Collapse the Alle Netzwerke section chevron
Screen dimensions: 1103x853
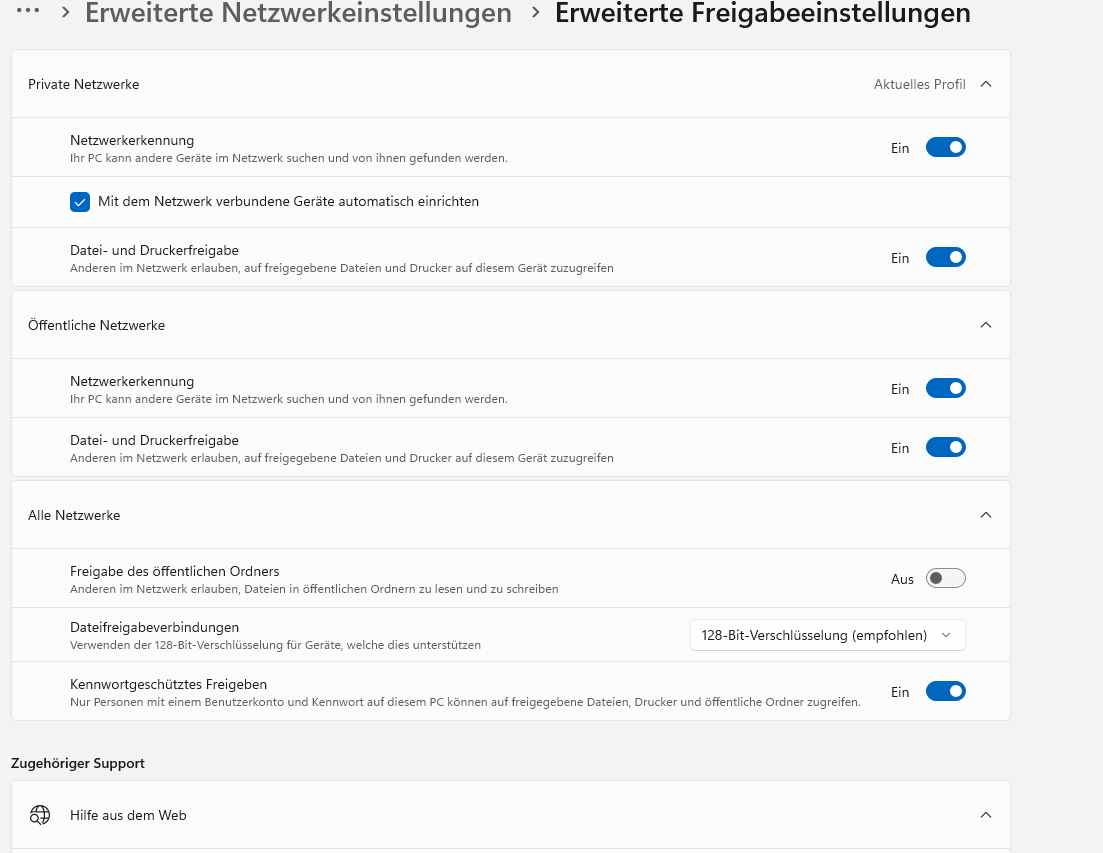(x=986, y=515)
